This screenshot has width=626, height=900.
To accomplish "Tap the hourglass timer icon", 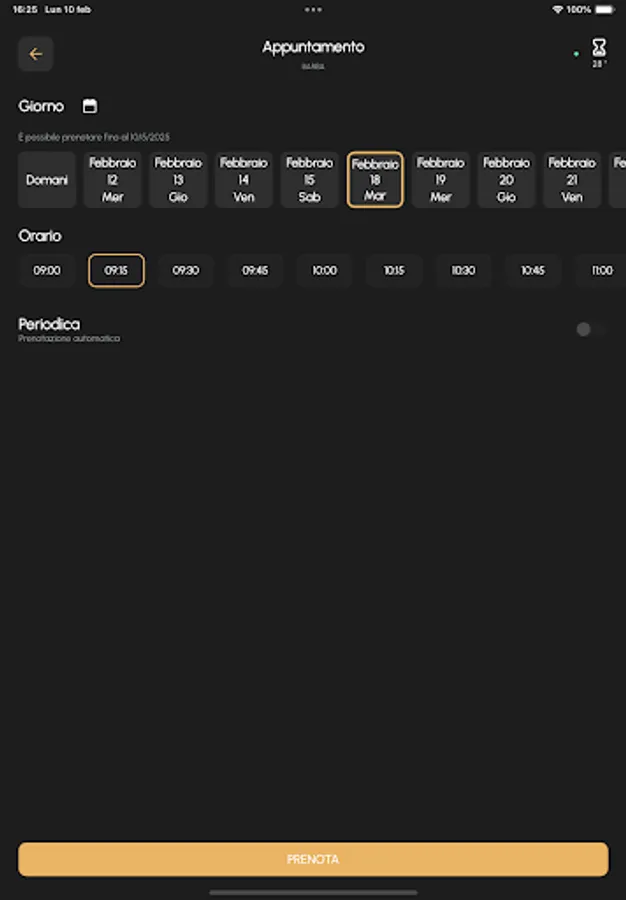I will coord(599,48).
